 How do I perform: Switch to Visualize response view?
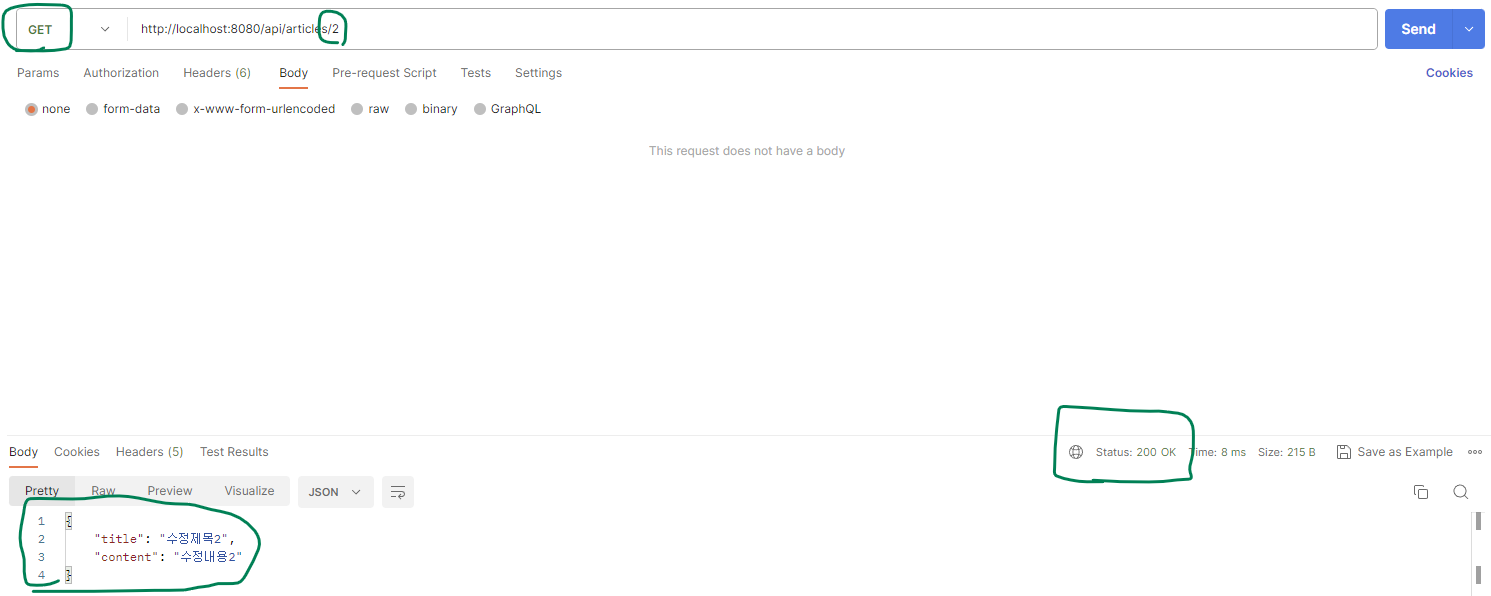[249, 491]
